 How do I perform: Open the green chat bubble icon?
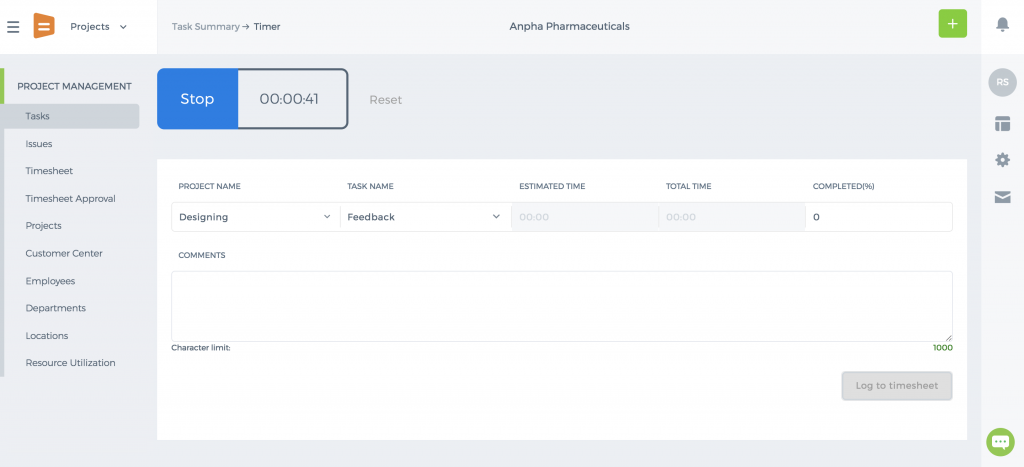1000,442
